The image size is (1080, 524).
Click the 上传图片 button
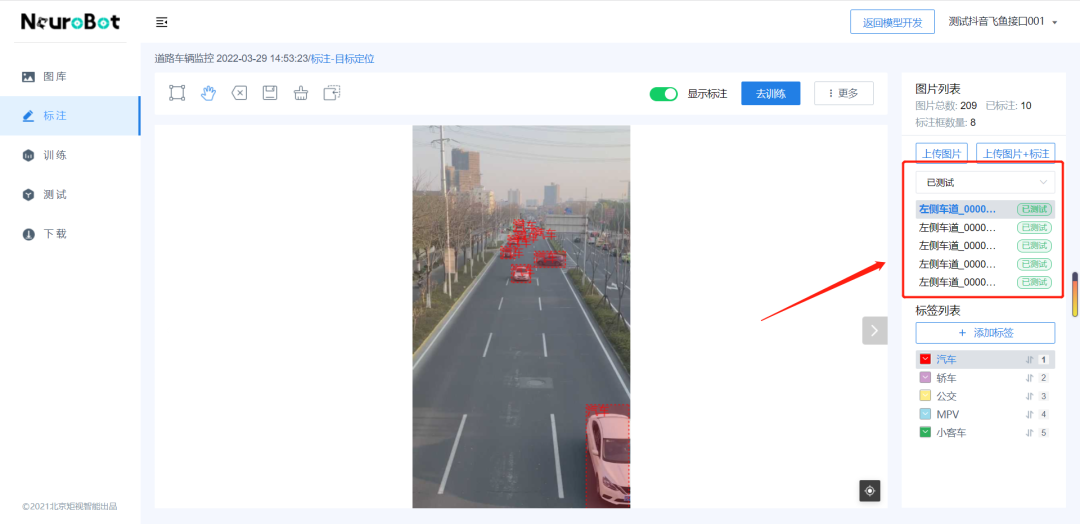tap(942, 154)
